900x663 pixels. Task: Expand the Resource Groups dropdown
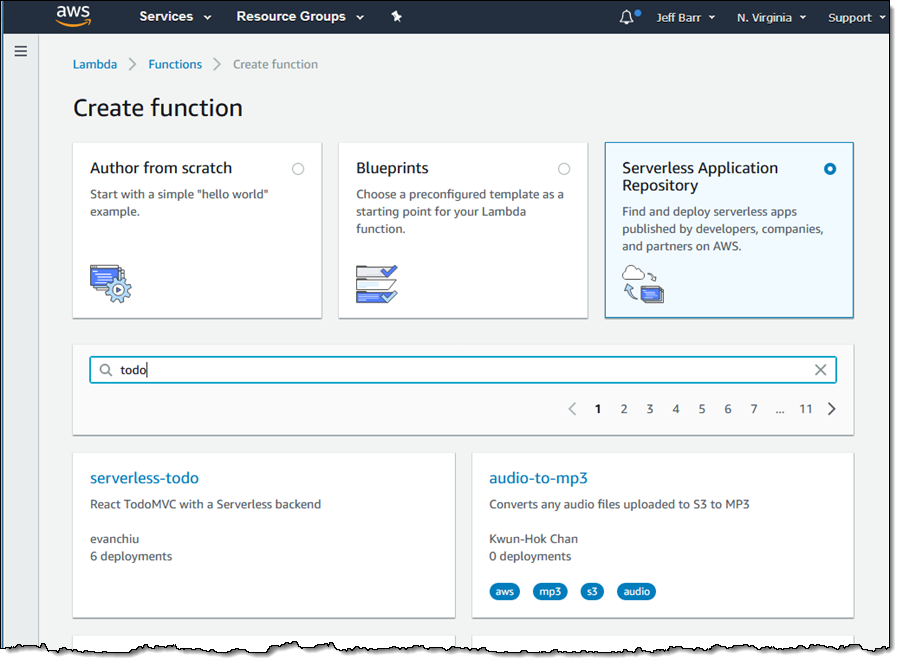coord(300,17)
